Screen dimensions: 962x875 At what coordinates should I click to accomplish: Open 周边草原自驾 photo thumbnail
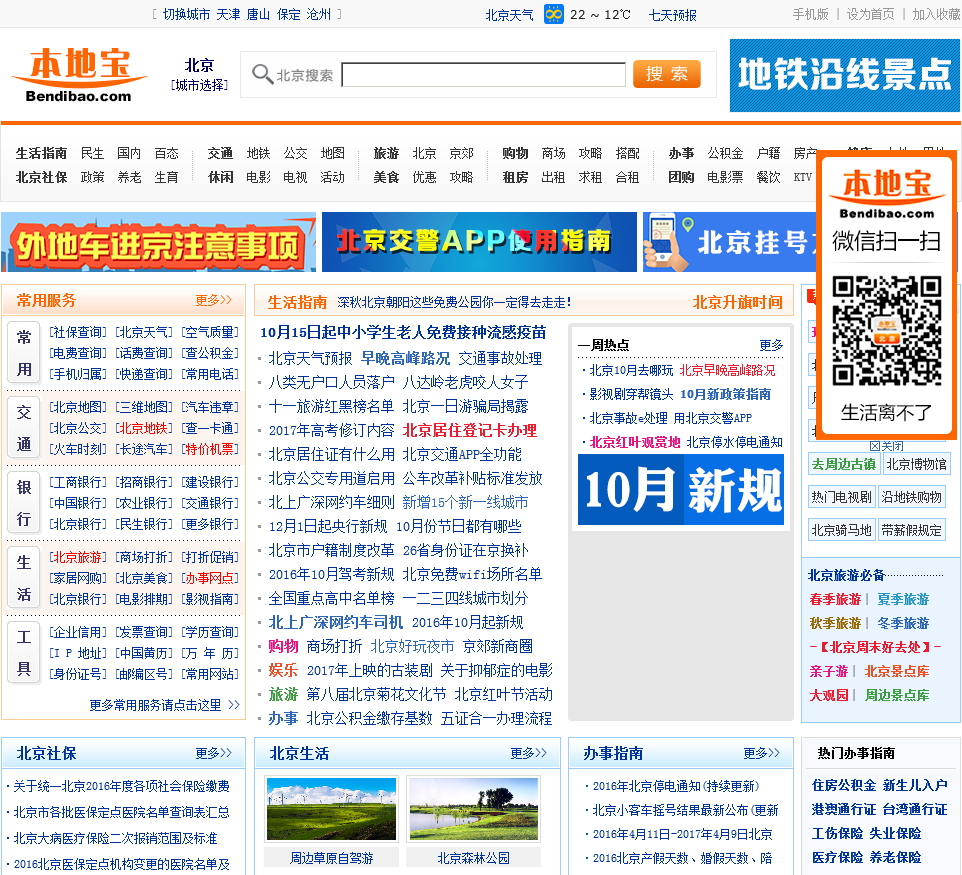pyautogui.click(x=331, y=809)
